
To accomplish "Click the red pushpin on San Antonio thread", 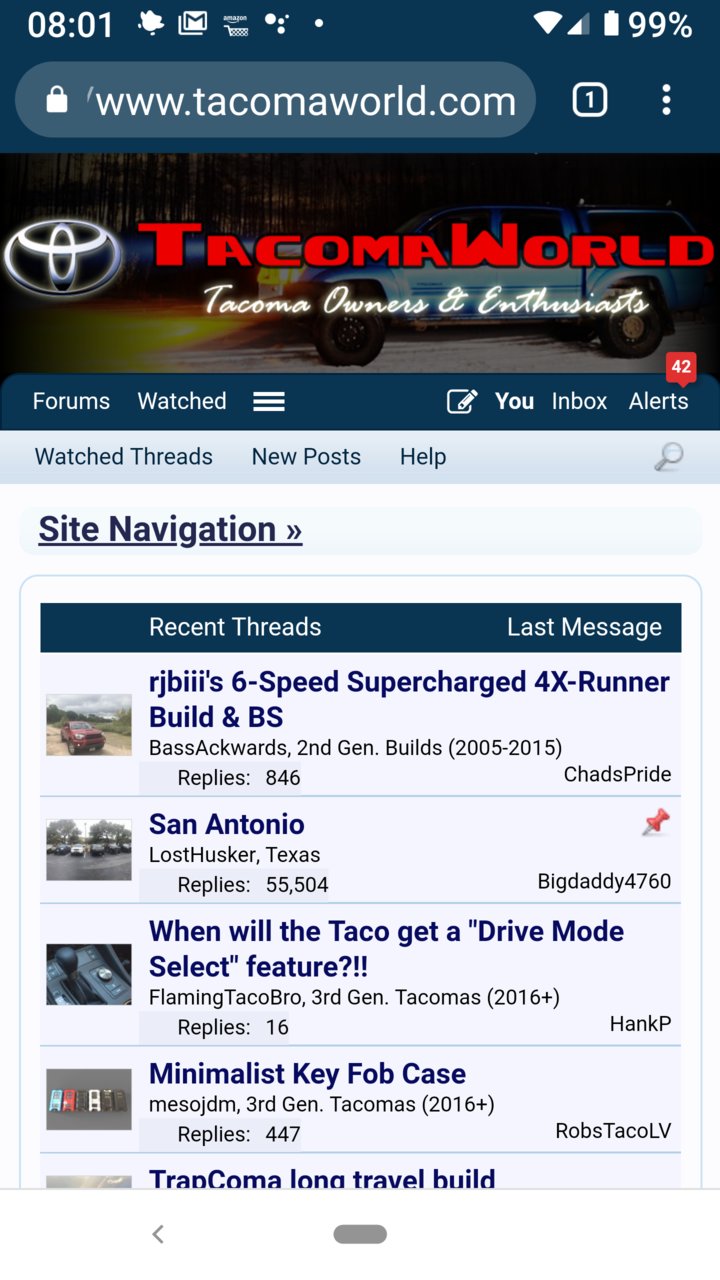I will (655, 823).
